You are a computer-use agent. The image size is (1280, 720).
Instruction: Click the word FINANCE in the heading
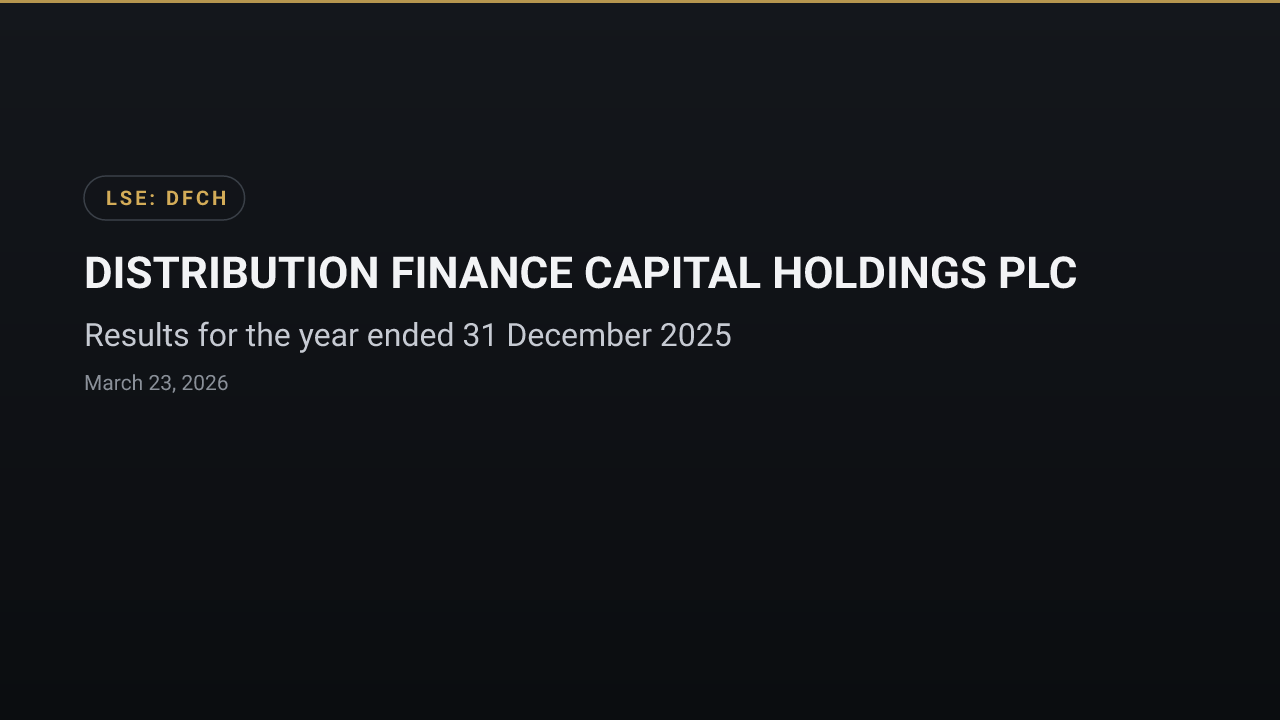[x=481, y=273]
